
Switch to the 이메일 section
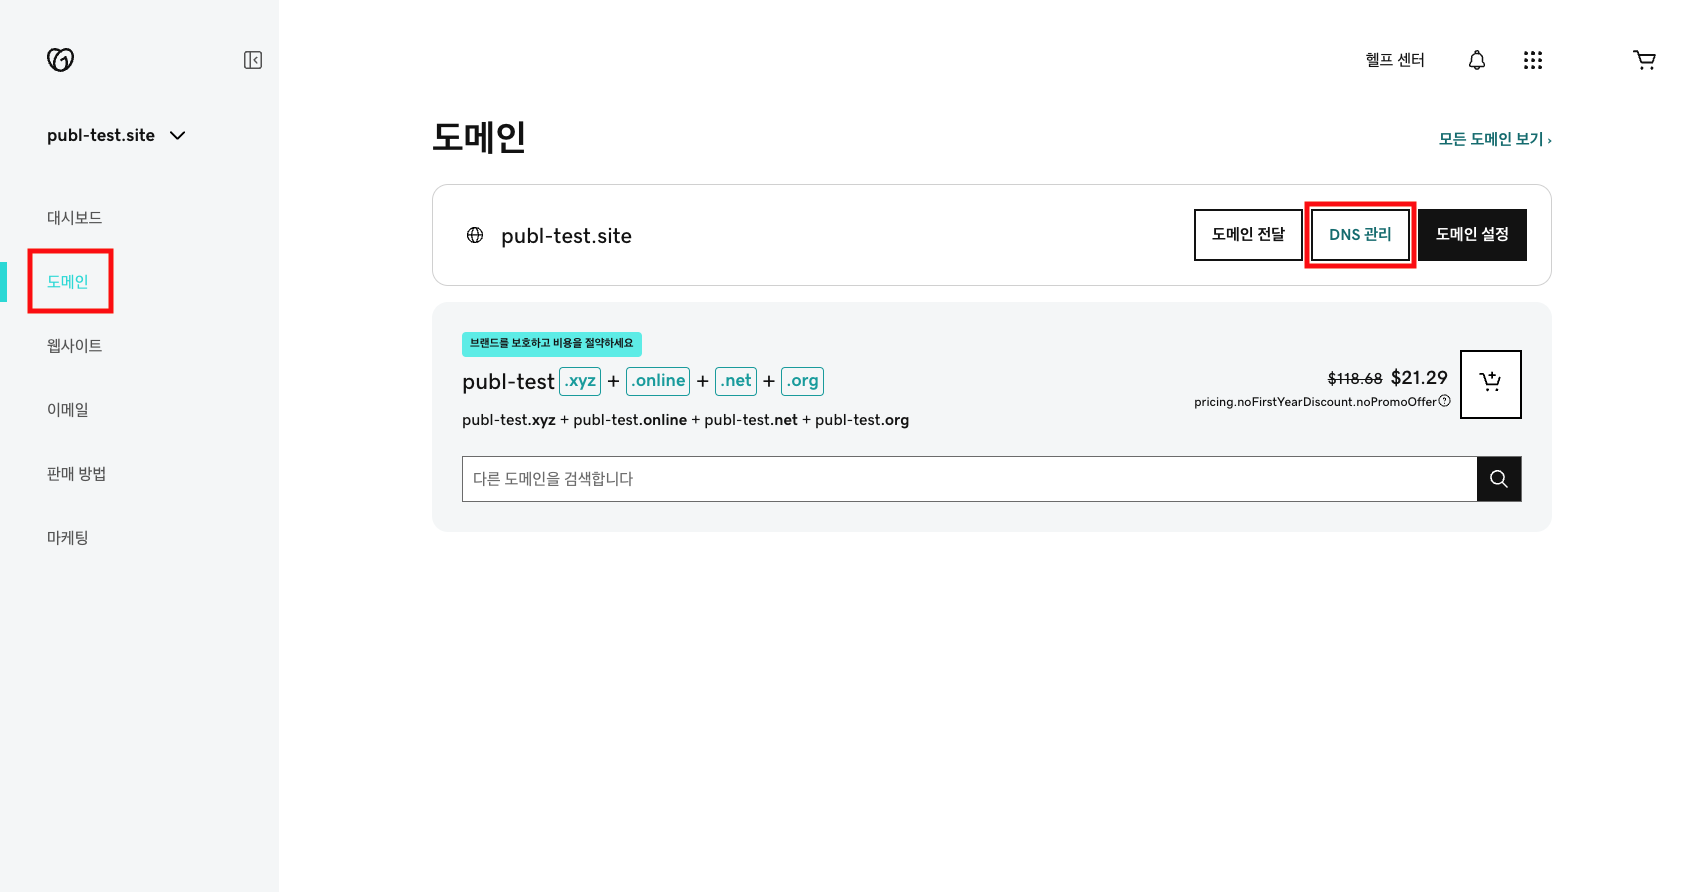pos(69,409)
